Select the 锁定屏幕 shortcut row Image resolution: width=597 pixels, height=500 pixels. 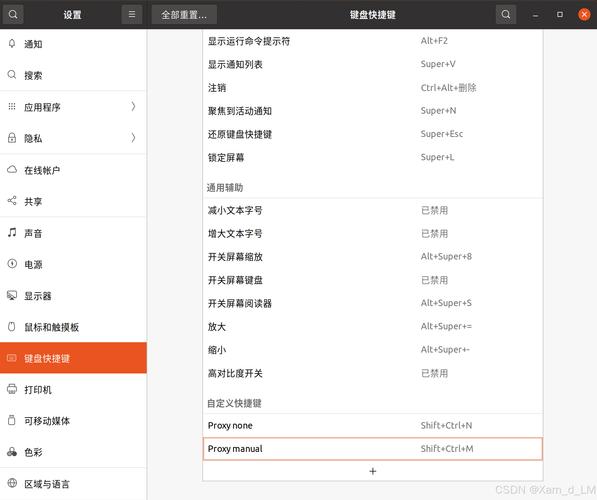pyautogui.click(x=373, y=157)
